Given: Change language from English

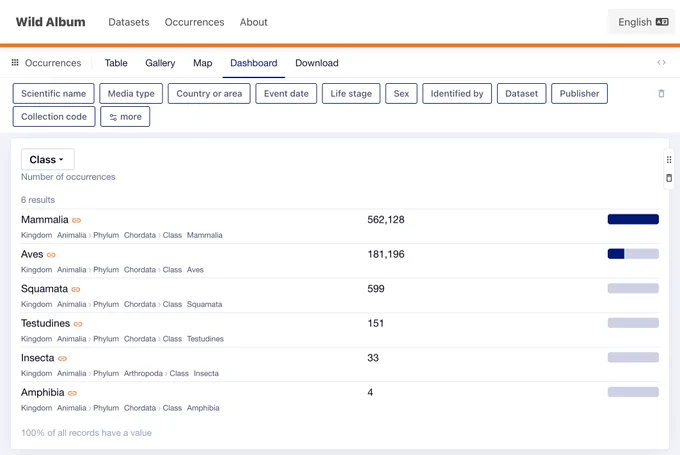Looking at the screenshot, I should pyautogui.click(x=642, y=22).
